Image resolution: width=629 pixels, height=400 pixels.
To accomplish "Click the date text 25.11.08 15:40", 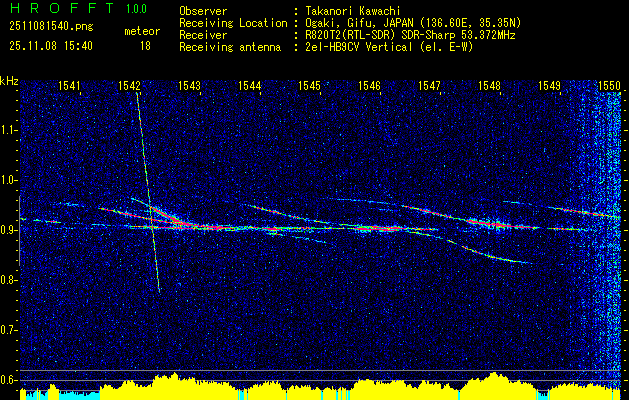I will pos(51,46).
